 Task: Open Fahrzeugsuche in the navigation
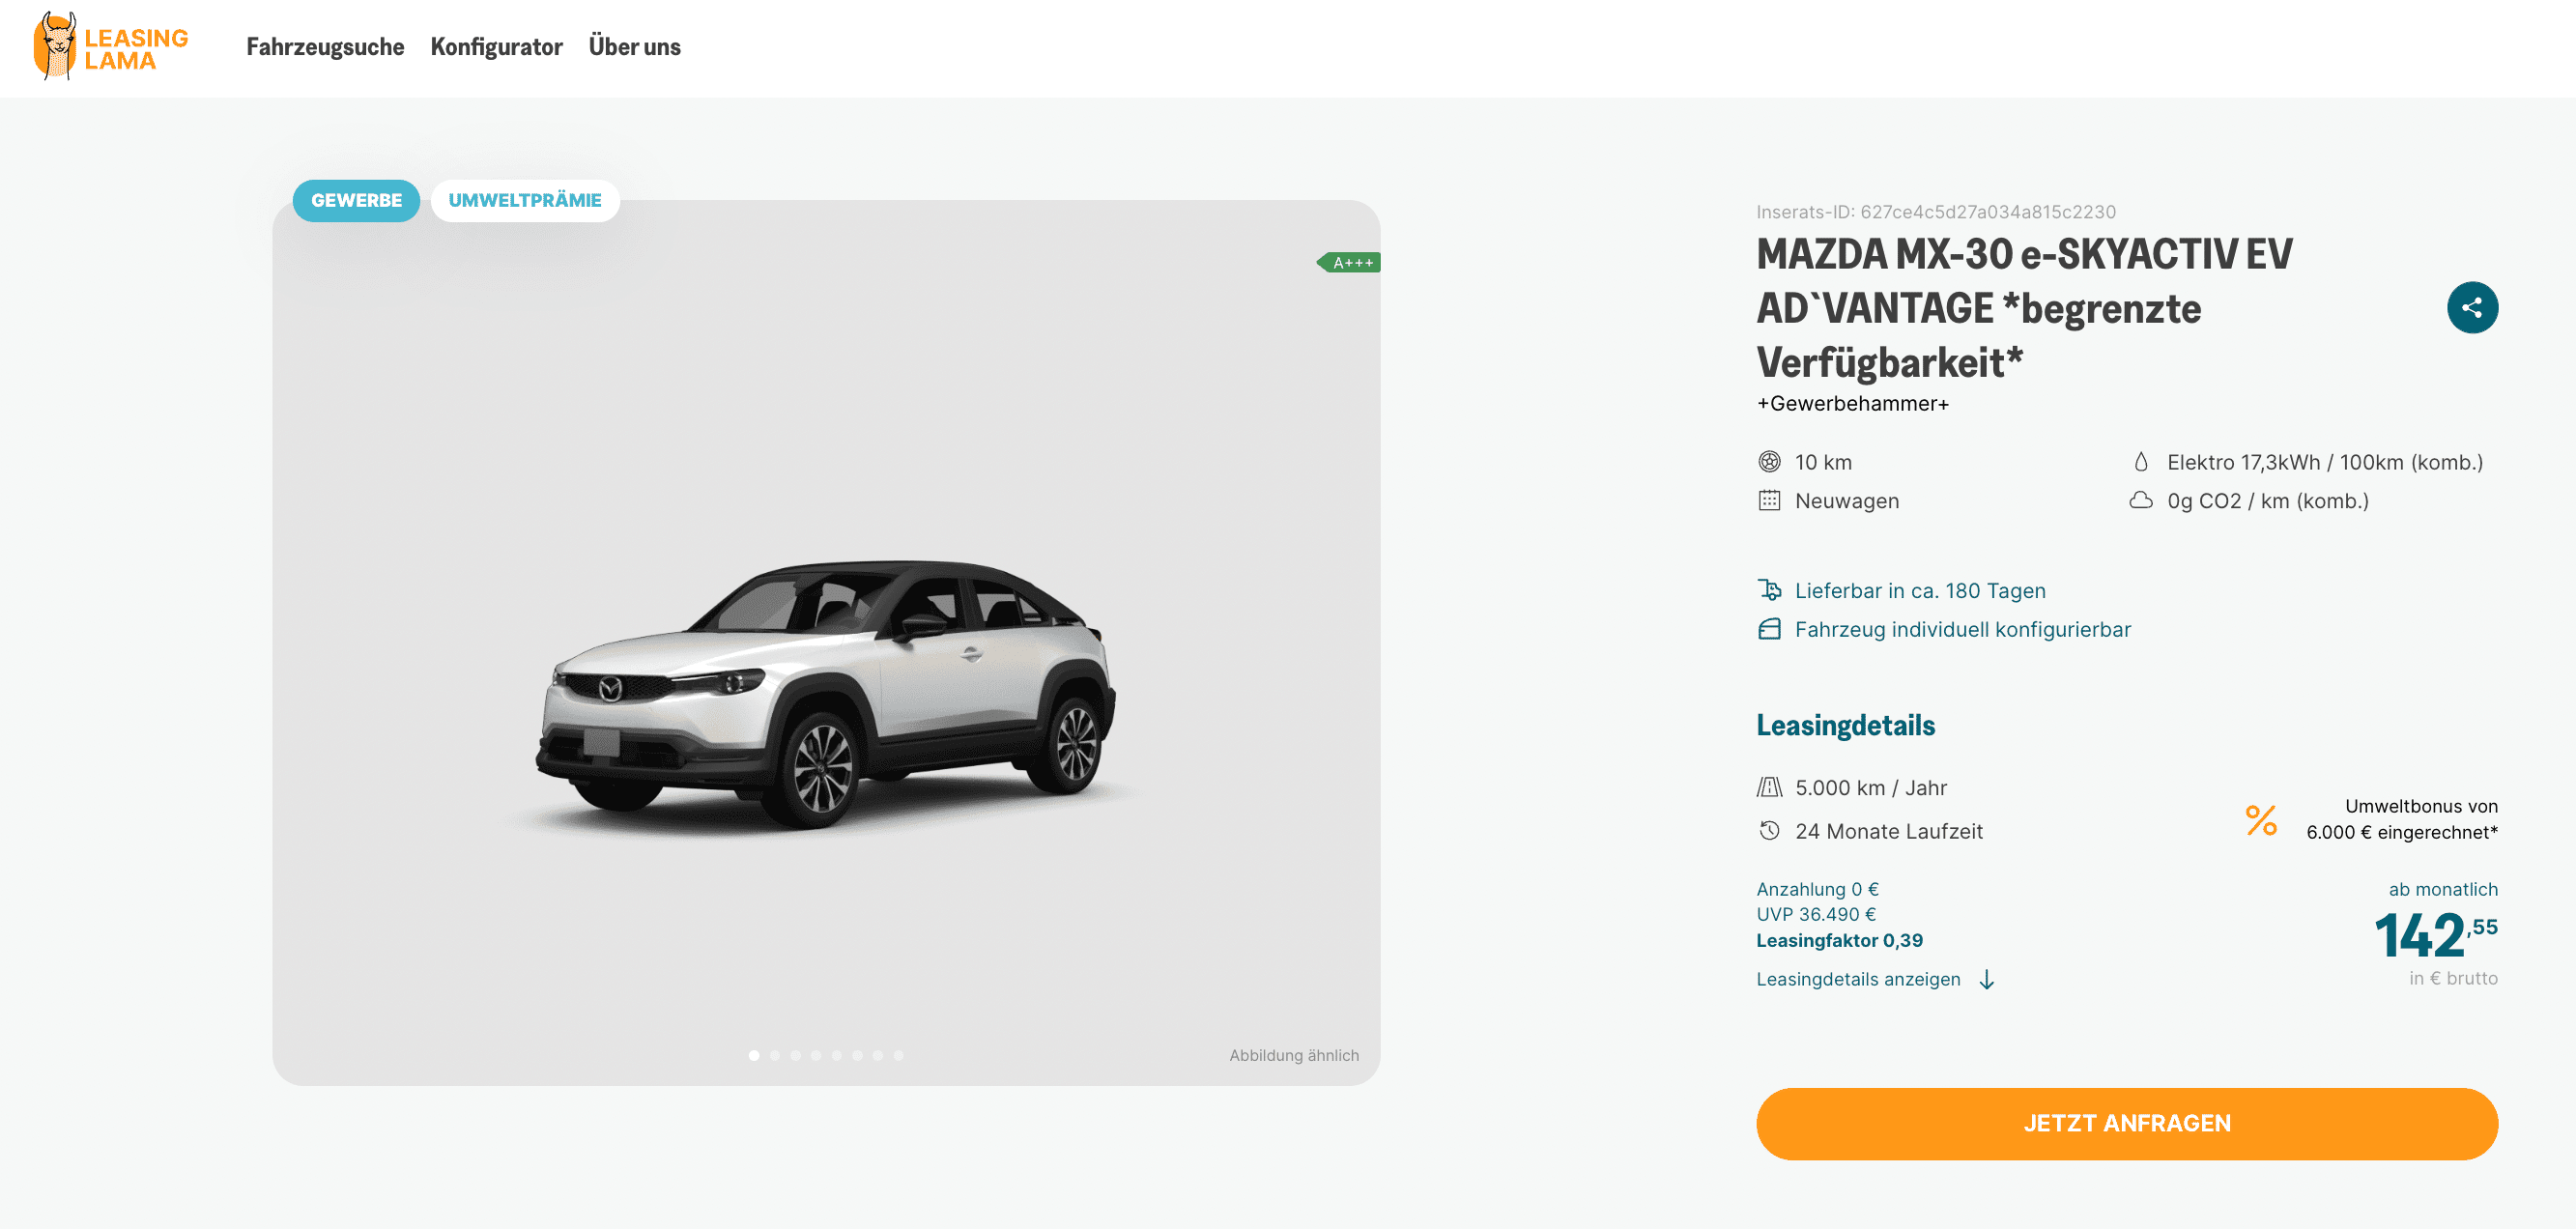pyautogui.click(x=325, y=47)
